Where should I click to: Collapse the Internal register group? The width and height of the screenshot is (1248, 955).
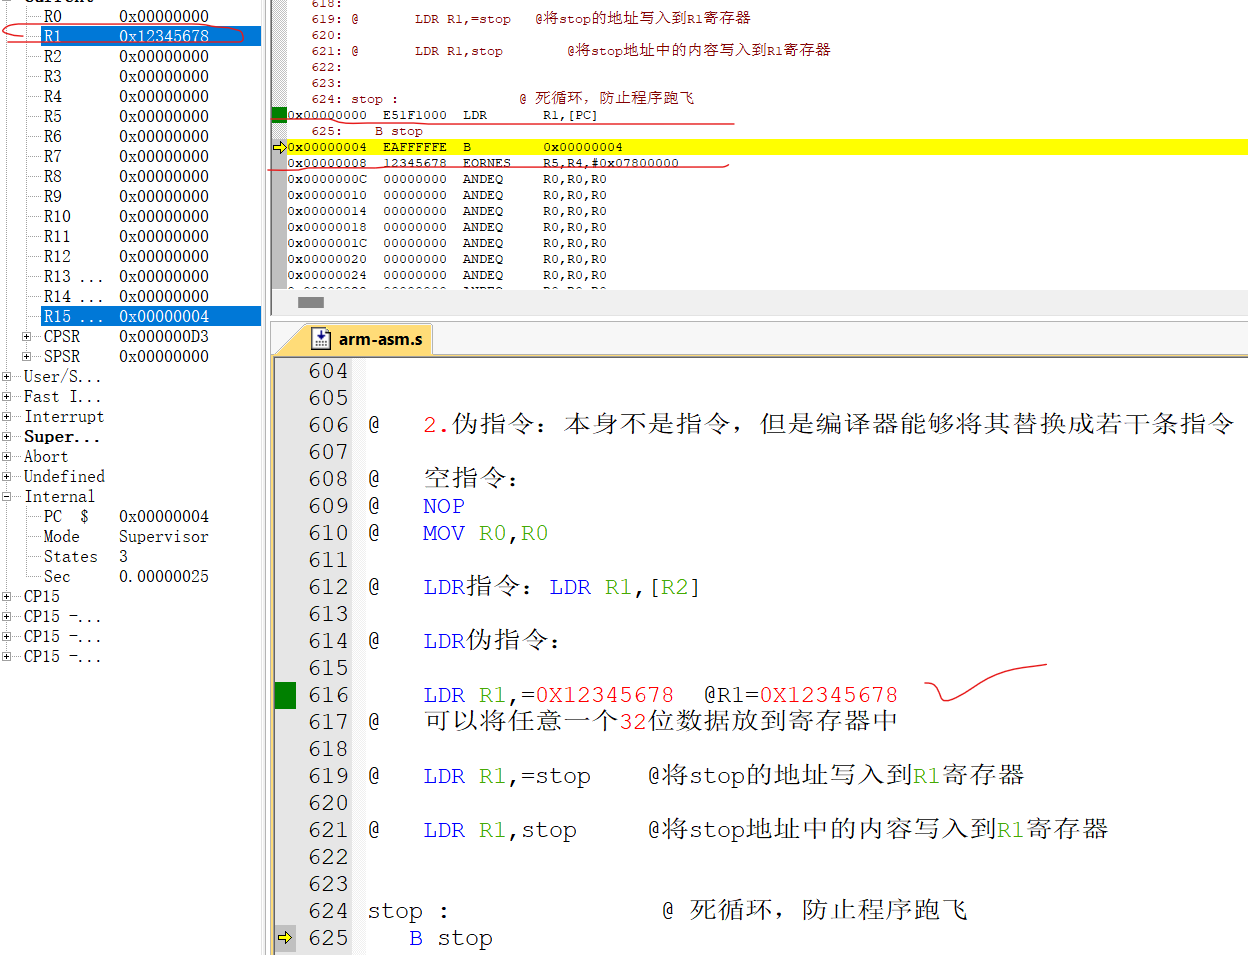7,497
